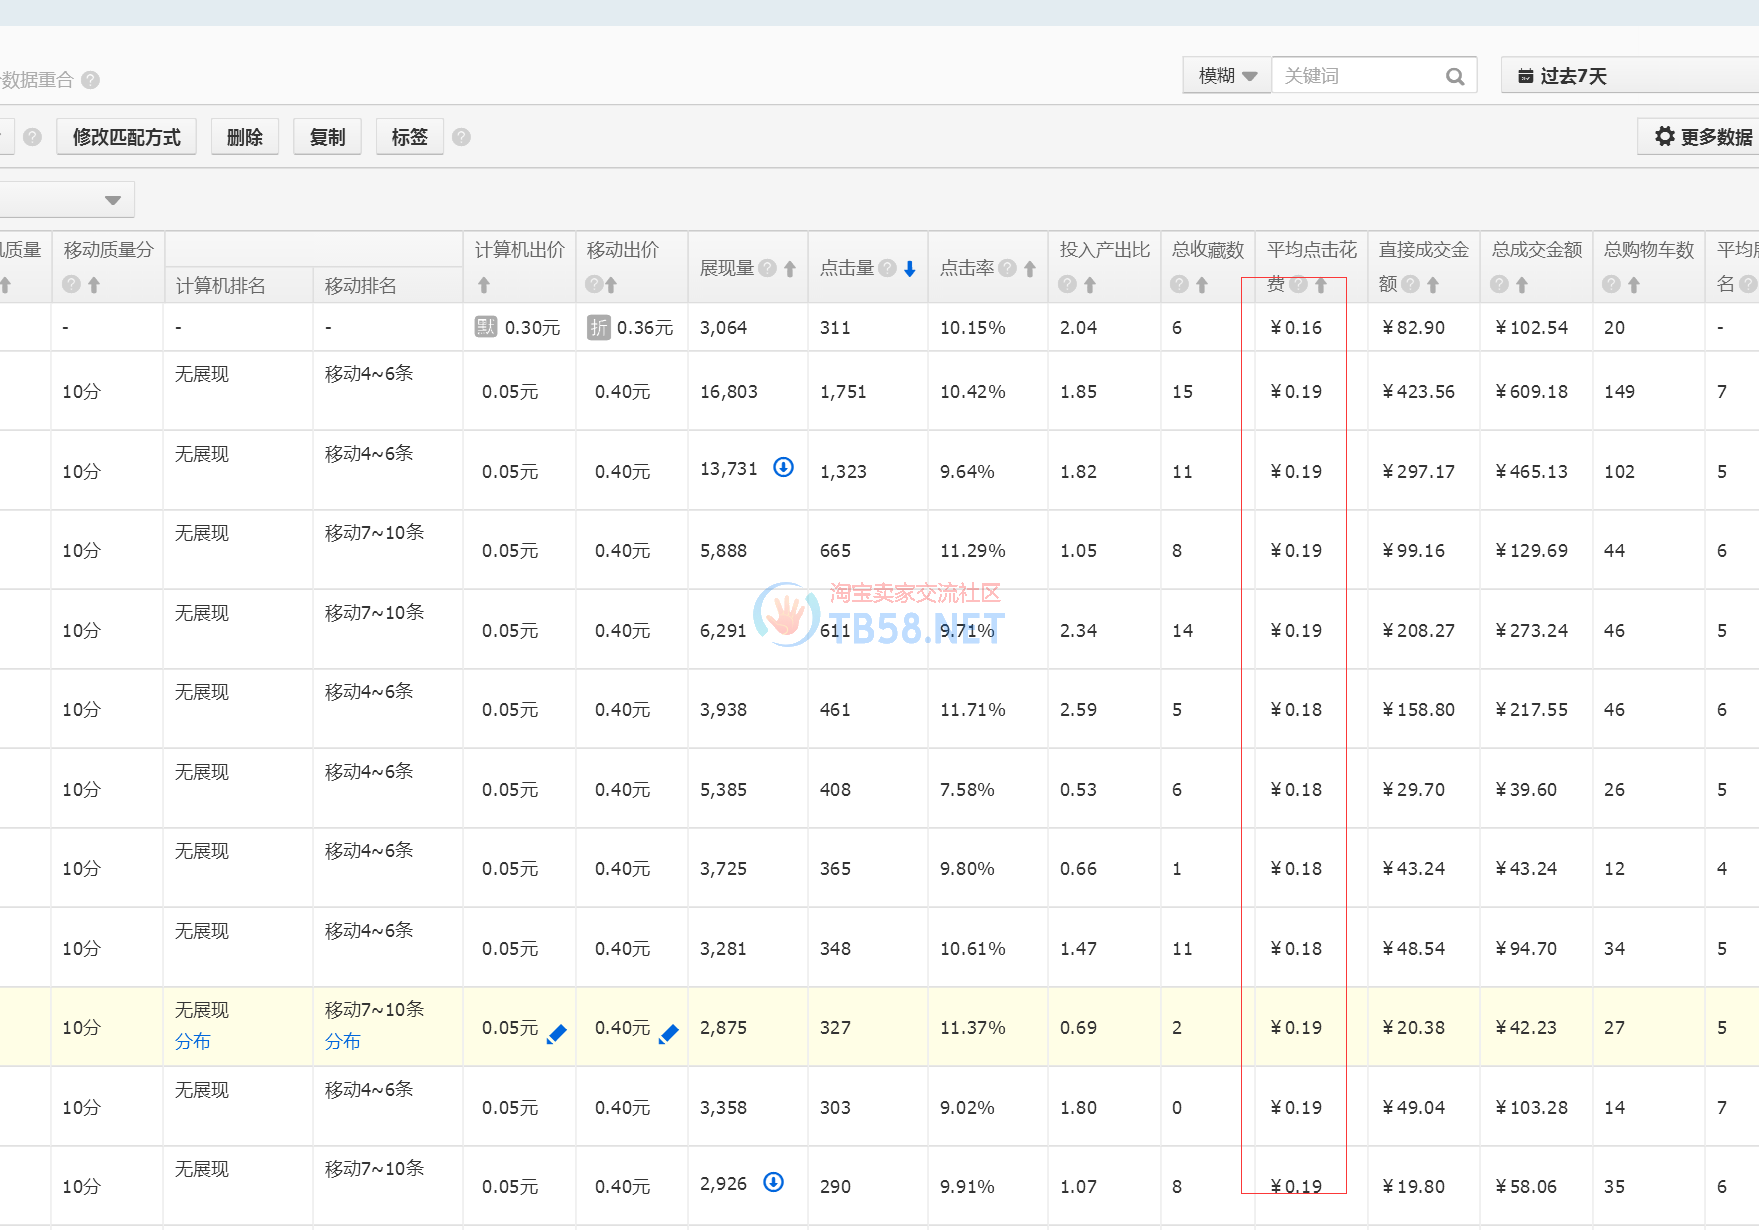
Task: Focus the 关键词 search input field
Action: tap(1358, 76)
